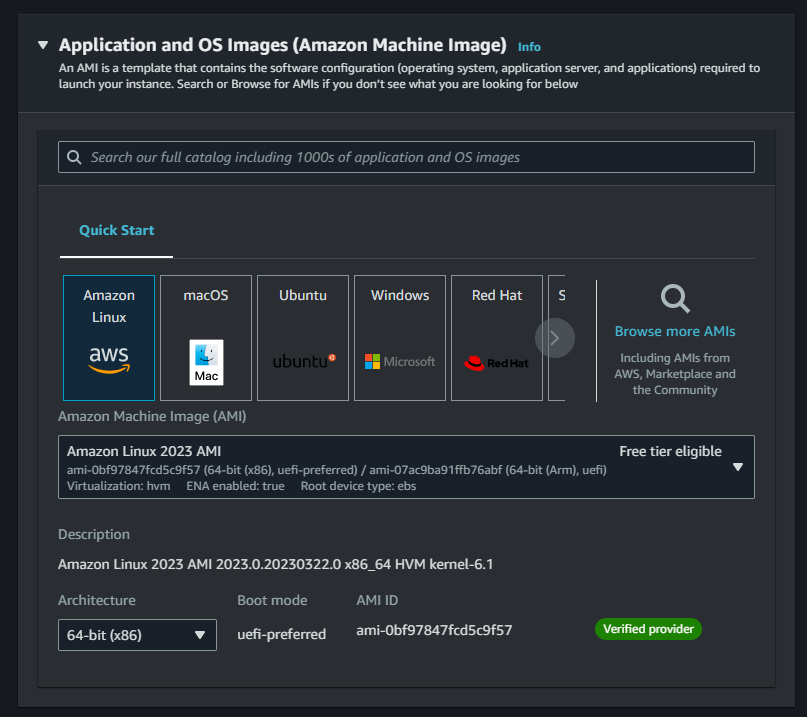Select the Amazon Linux AMI tile
This screenshot has height=717, width=807.
click(x=109, y=338)
